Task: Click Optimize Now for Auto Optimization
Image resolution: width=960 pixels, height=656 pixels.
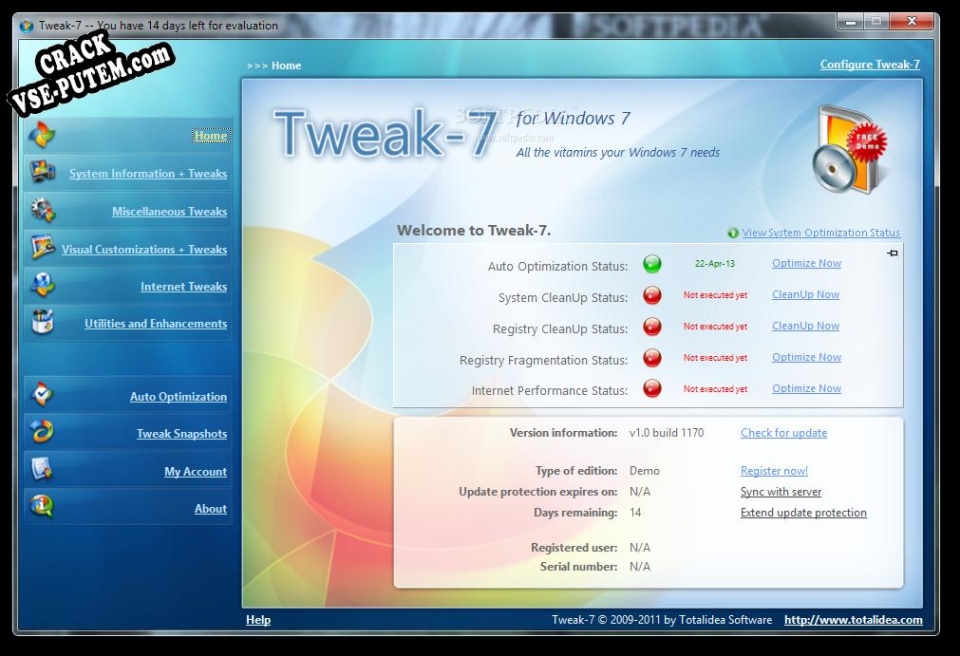Action: pyautogui.click(x=806, y=263)
